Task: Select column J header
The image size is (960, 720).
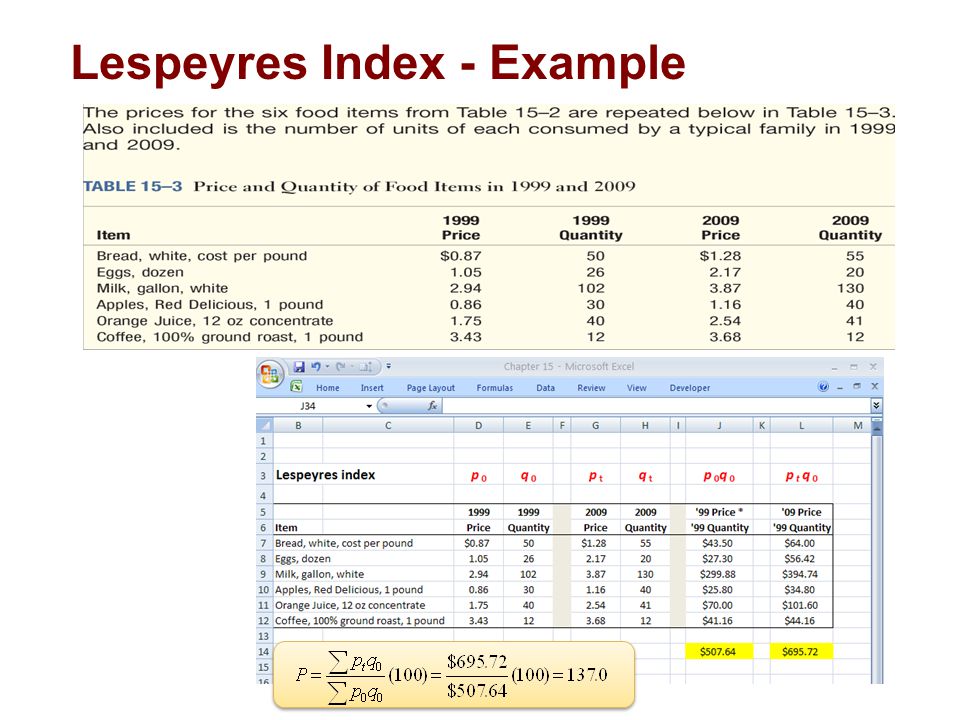Action: [719, 425]
